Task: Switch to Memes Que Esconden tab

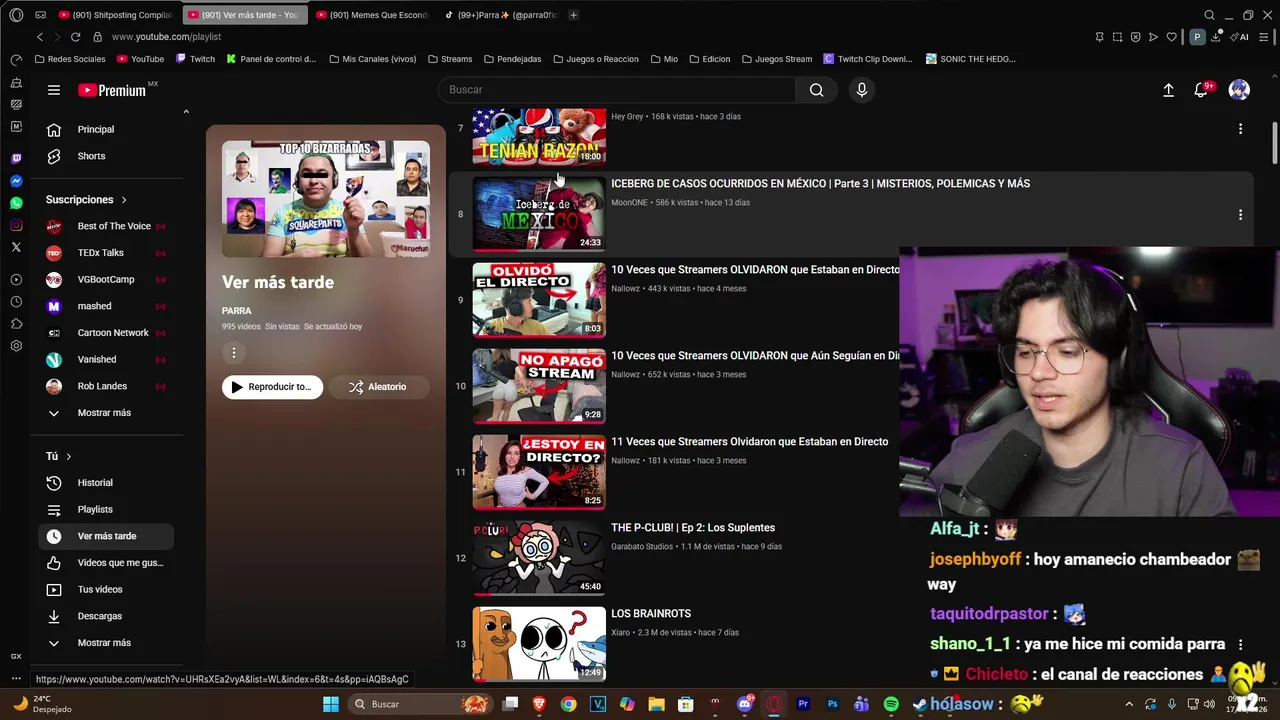Action: pyautogui.click(x=372, y=15)
